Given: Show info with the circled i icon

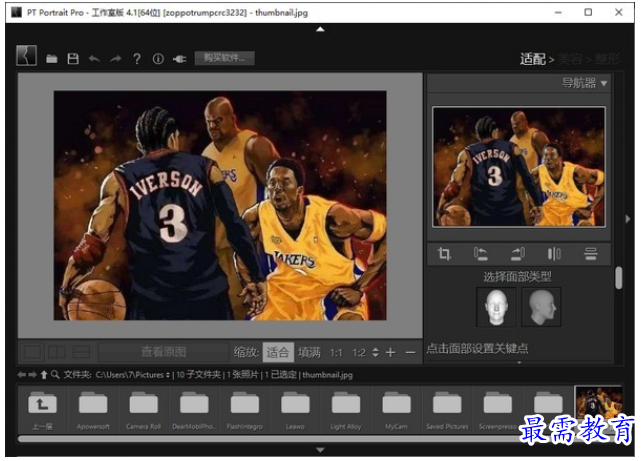Looking at the screenshot, I should 158,59.
